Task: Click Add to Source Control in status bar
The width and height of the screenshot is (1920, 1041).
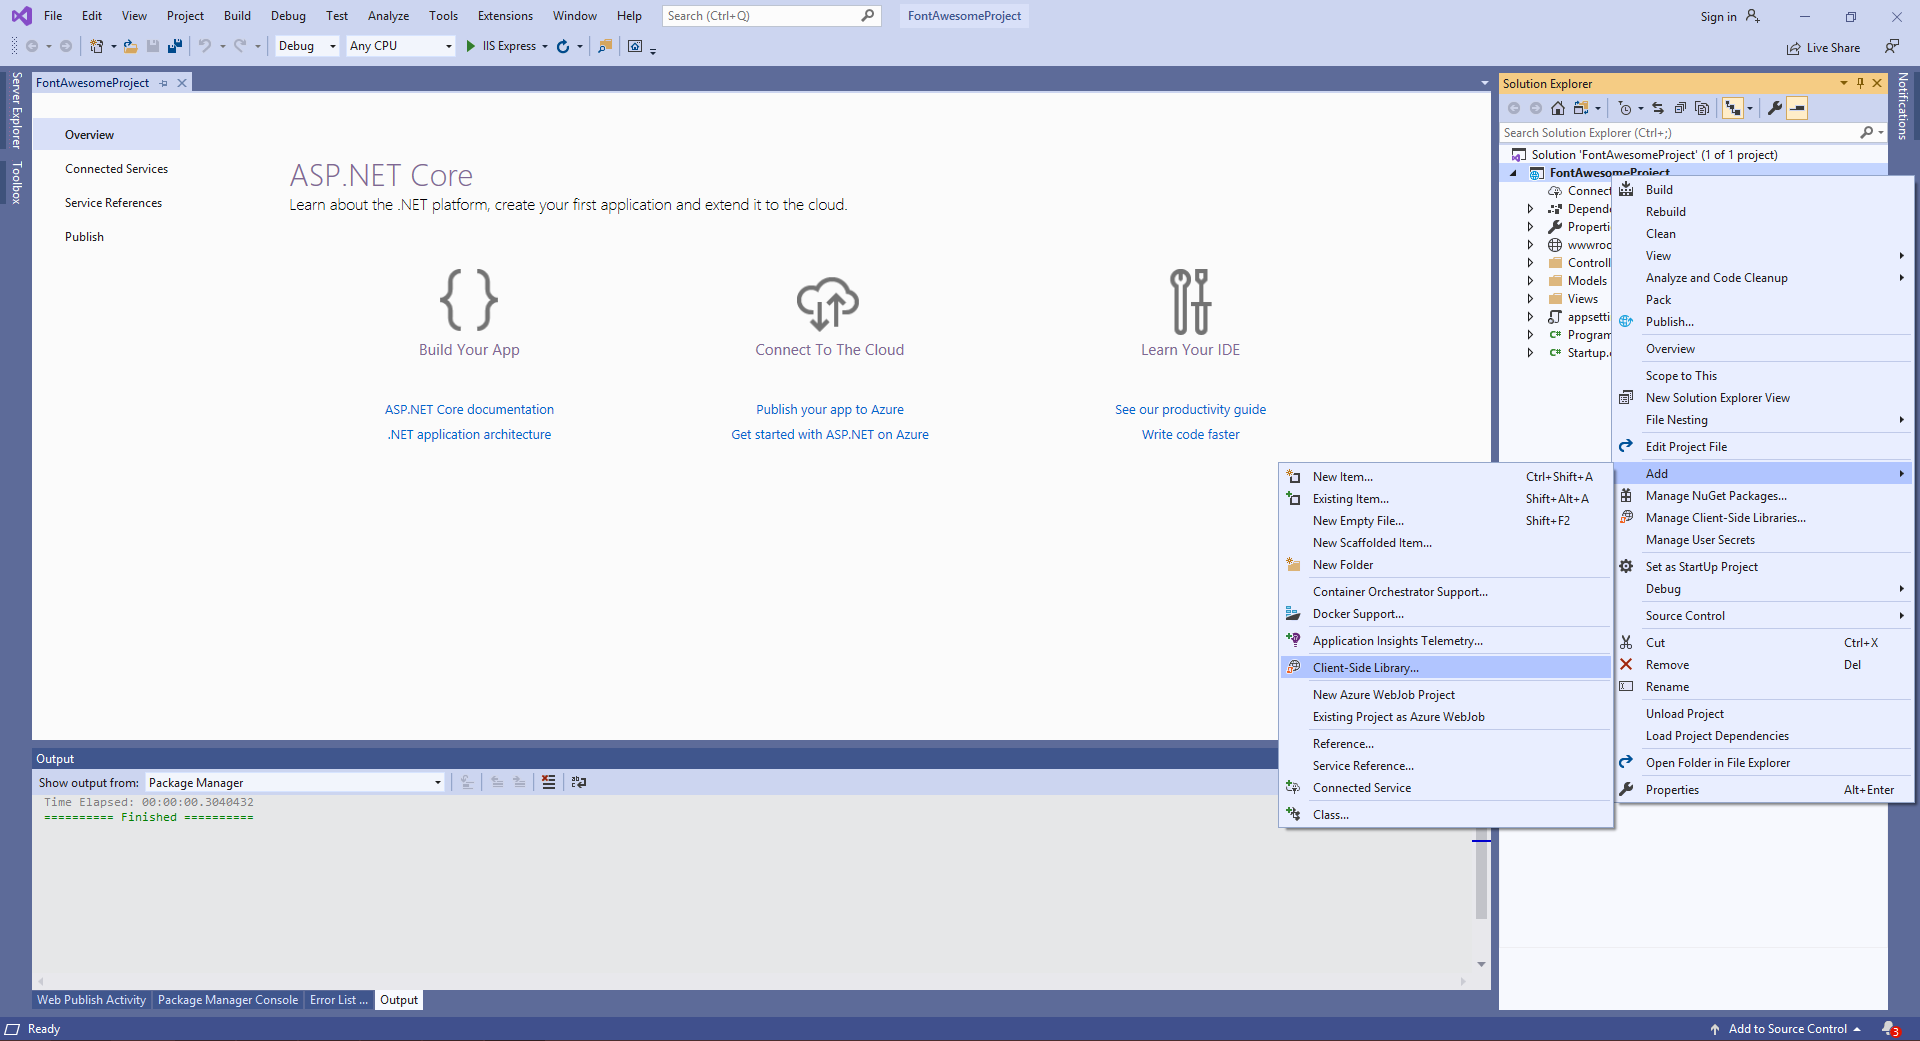Action: (1787, 1029)
